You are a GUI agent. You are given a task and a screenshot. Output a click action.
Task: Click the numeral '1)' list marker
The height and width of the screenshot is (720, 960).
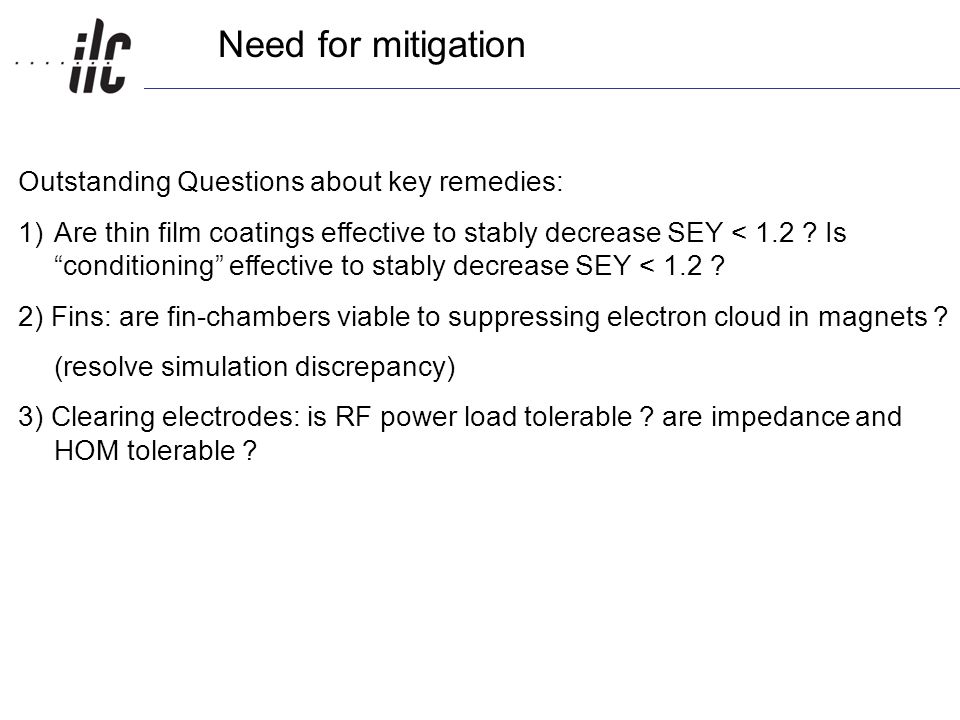point(31,233)
